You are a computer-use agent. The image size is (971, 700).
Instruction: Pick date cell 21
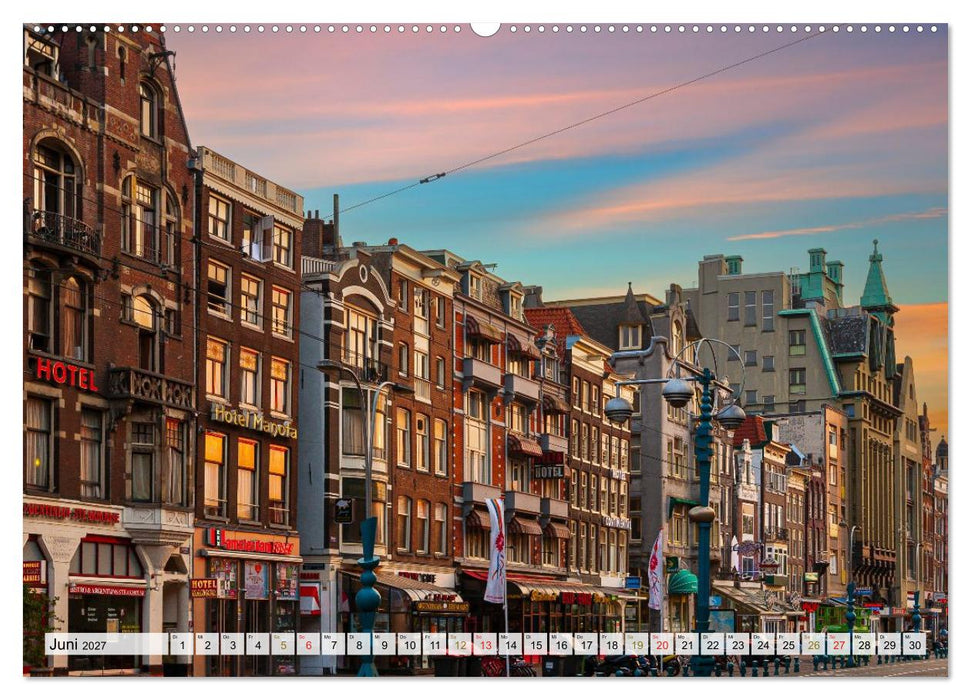pos(688,644)
